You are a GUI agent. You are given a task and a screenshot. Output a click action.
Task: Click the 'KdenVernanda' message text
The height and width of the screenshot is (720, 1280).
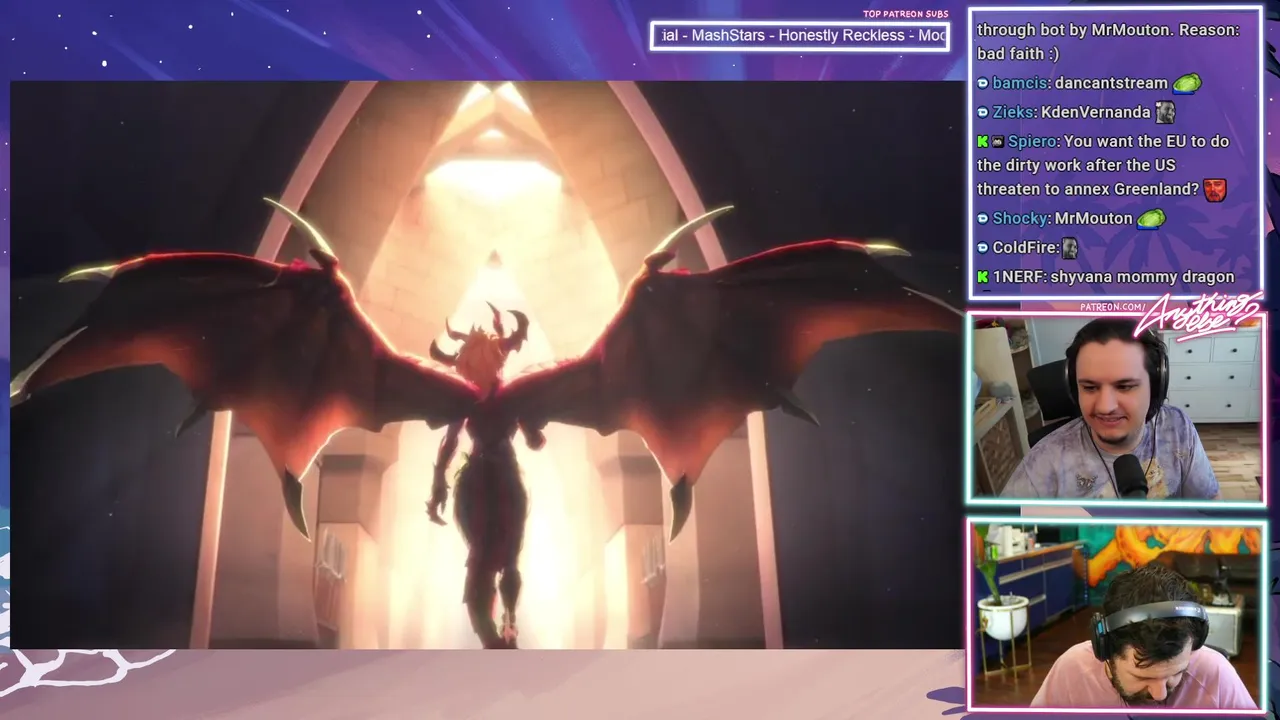(1096, 113)
